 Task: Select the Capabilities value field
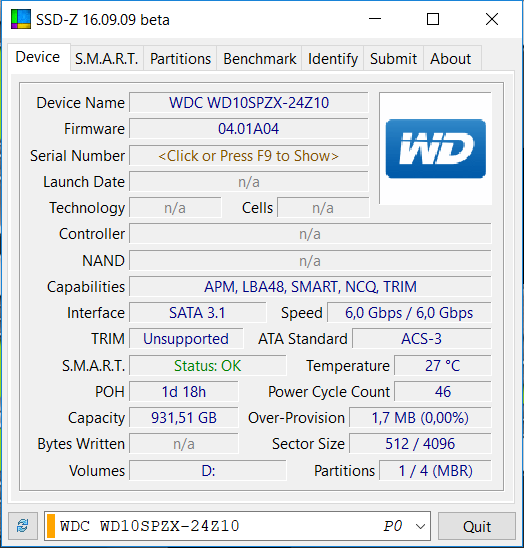pos(310,287)
